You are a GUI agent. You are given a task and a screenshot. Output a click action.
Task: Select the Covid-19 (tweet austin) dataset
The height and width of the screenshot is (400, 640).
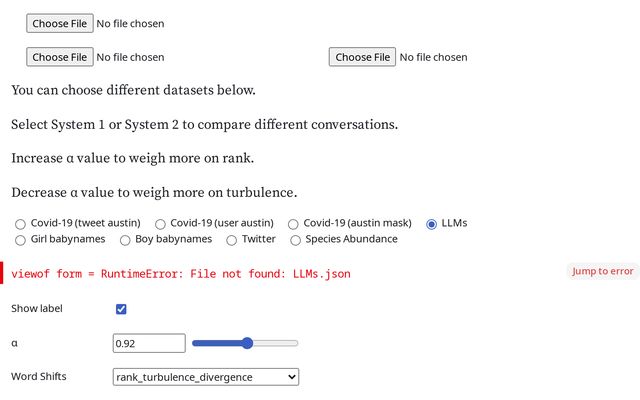click(x=21, y=224)
